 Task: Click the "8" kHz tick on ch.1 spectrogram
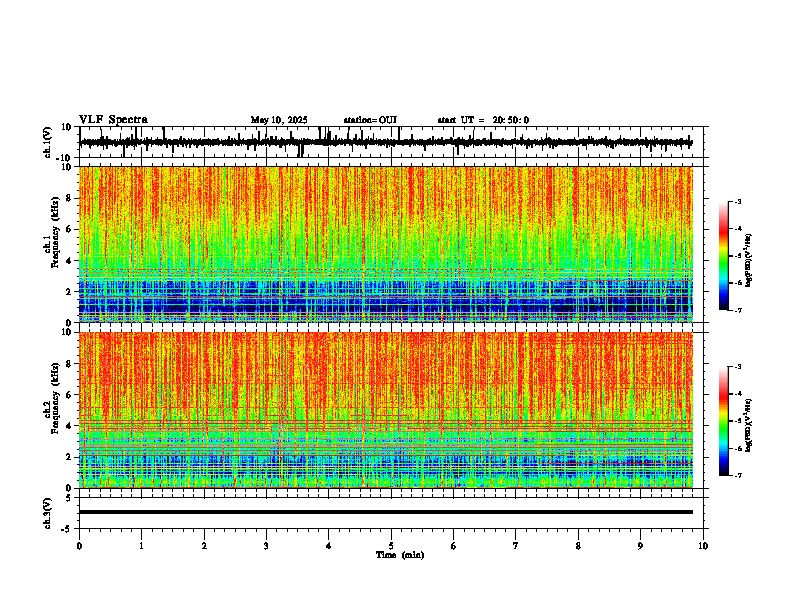(69, 198)
